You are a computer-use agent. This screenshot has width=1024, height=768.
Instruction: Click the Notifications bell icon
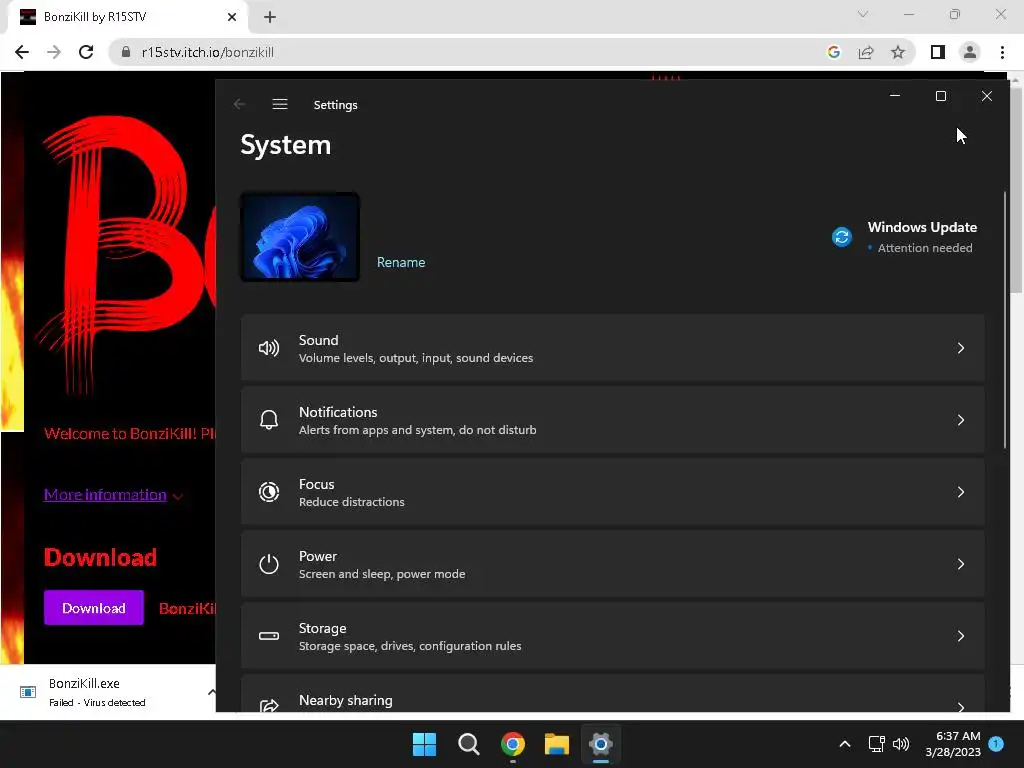click(268, 420)
